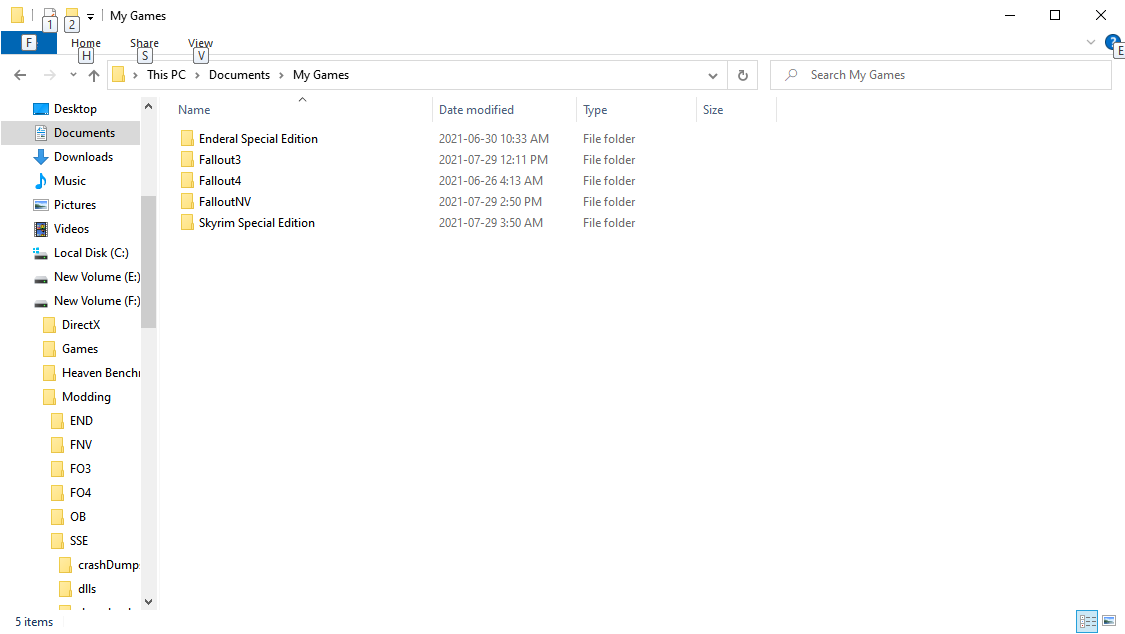Select the FalloutNV folder icon

click(x=187, y=202)
